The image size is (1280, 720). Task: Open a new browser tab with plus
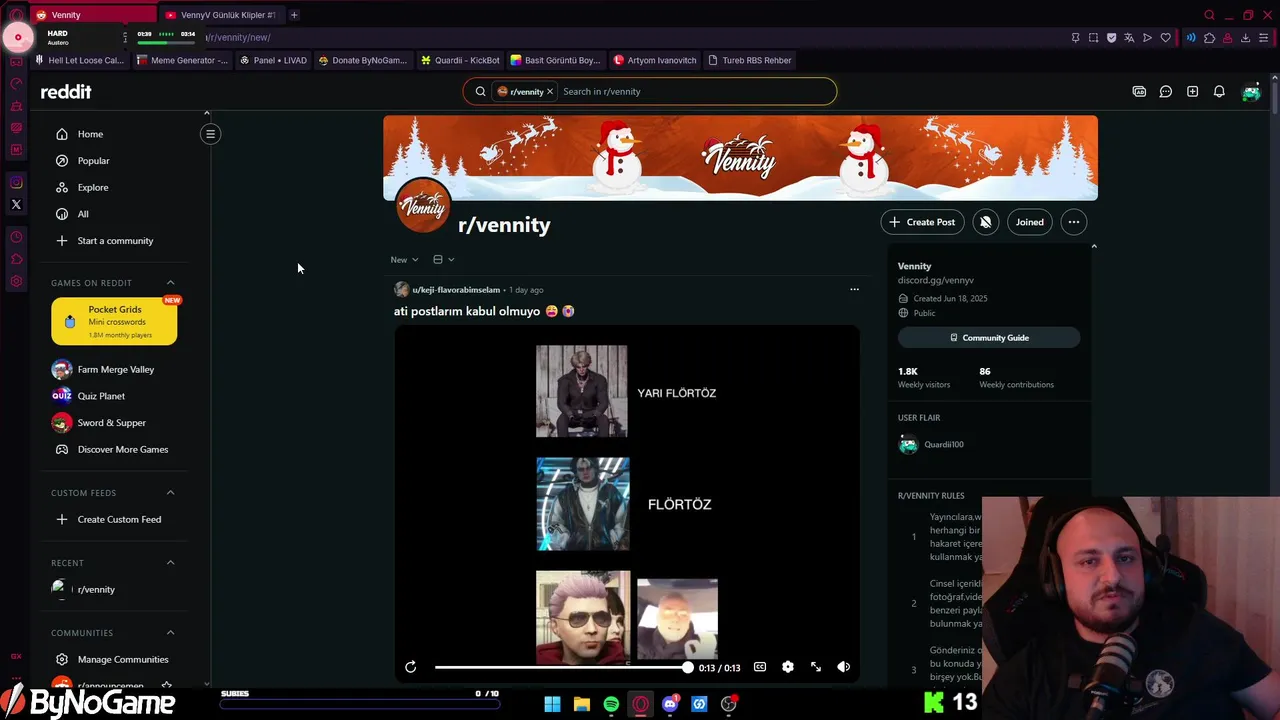pyautogui.click(x=294, y=15)
